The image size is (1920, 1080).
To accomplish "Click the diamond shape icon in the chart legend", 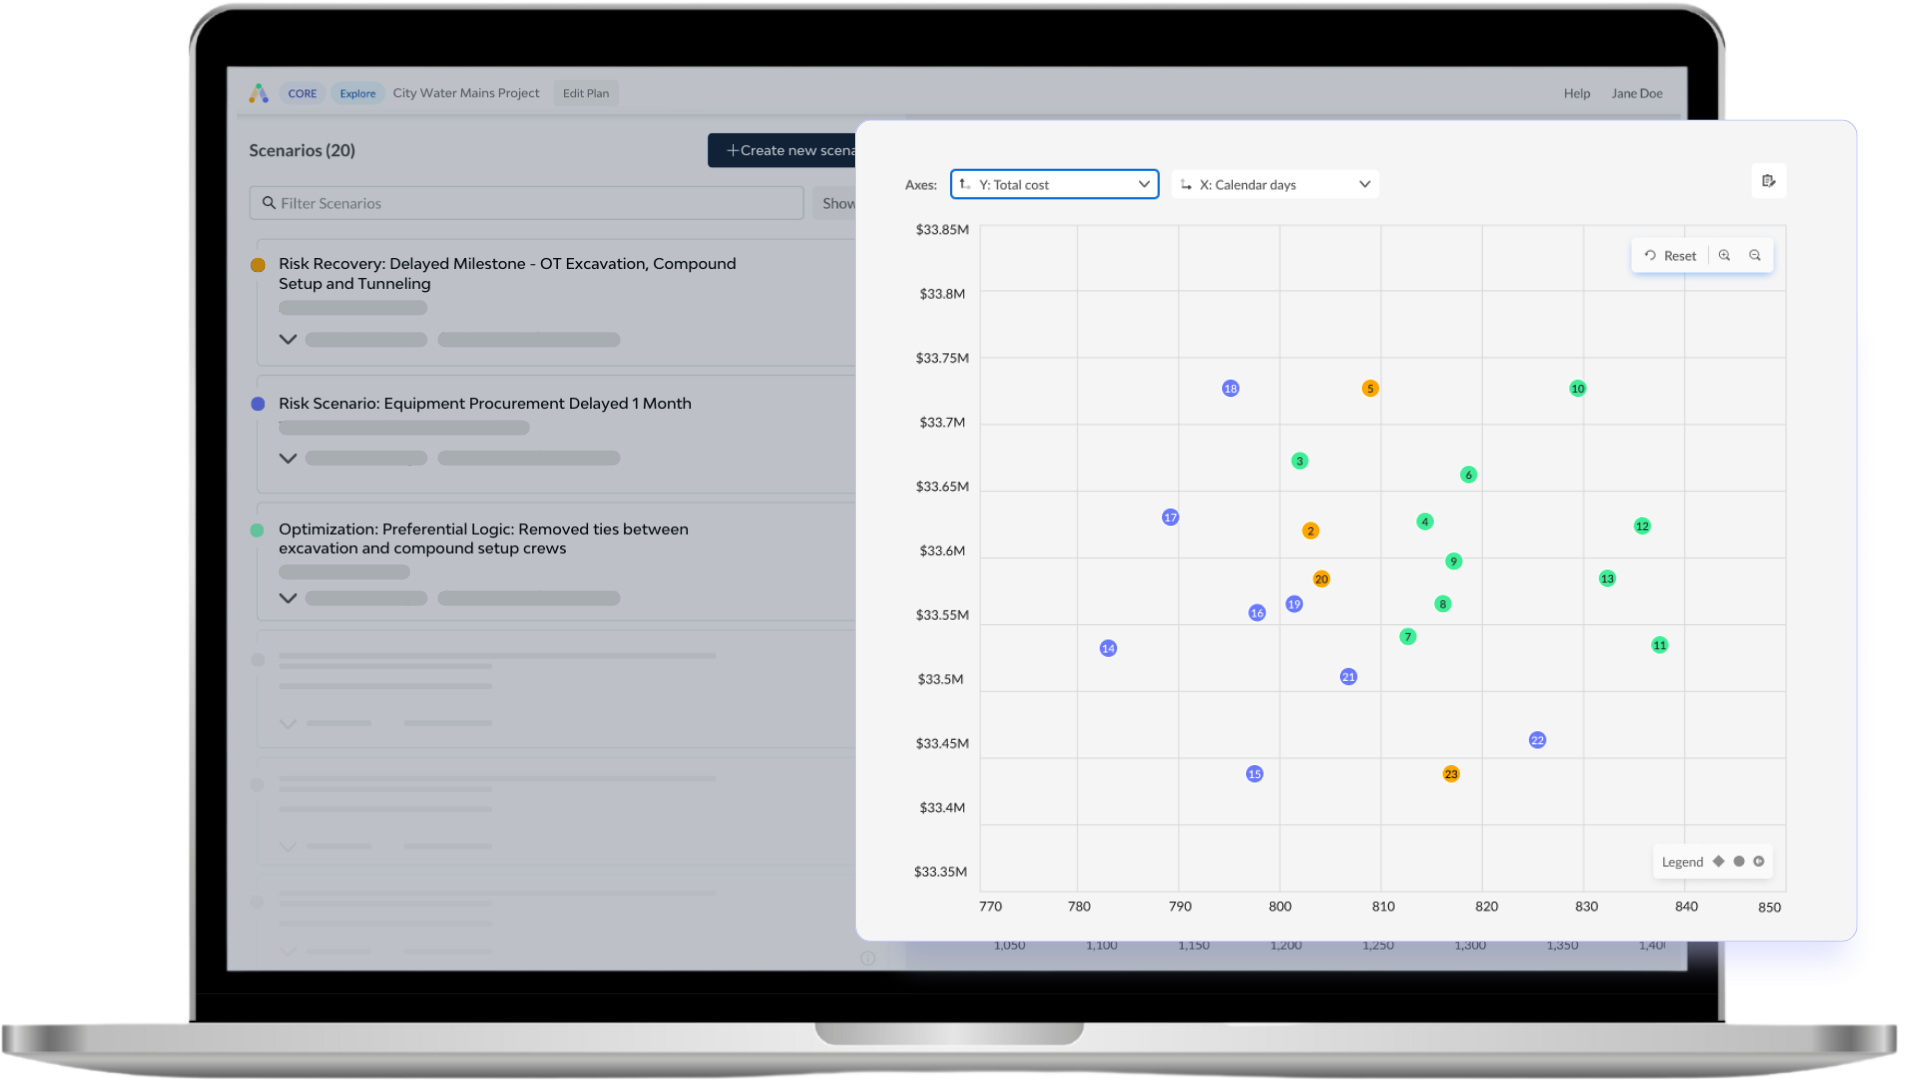I will point(1719,861).
